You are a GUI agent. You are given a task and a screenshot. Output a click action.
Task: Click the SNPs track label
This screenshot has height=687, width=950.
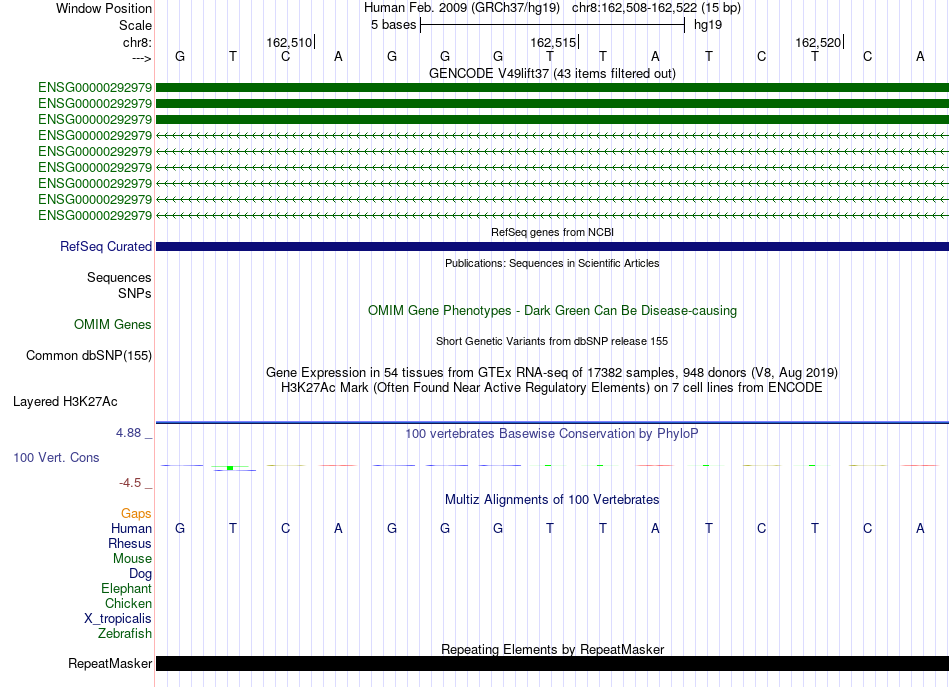(x=135, y=293)
